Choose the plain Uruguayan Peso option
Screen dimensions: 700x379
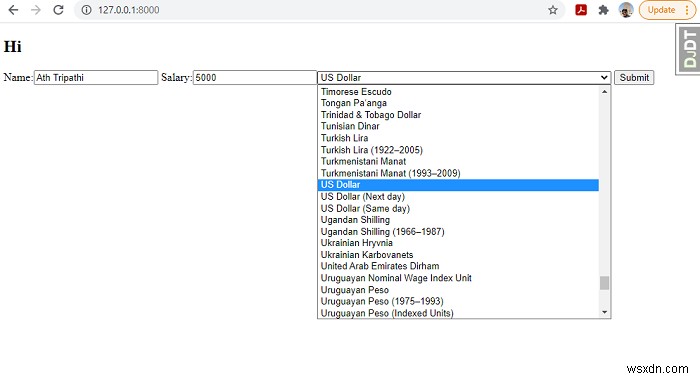(x=458, y=290)
